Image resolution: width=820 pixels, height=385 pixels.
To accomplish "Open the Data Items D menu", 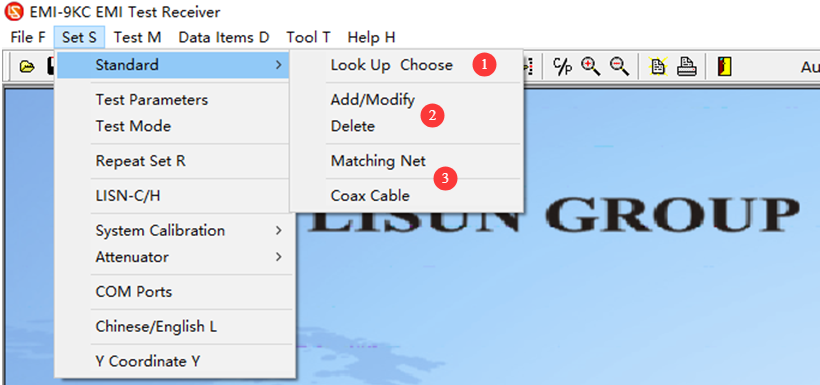I will tap(224, 38).
